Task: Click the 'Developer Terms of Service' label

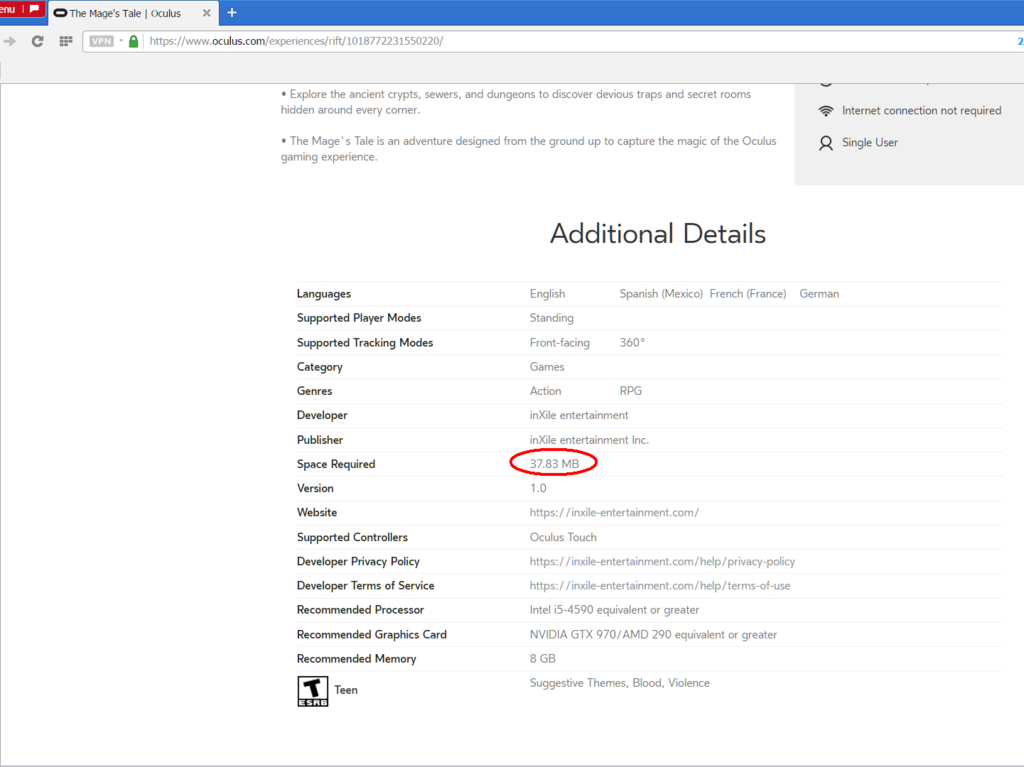Action: click(x=365, y=586)
